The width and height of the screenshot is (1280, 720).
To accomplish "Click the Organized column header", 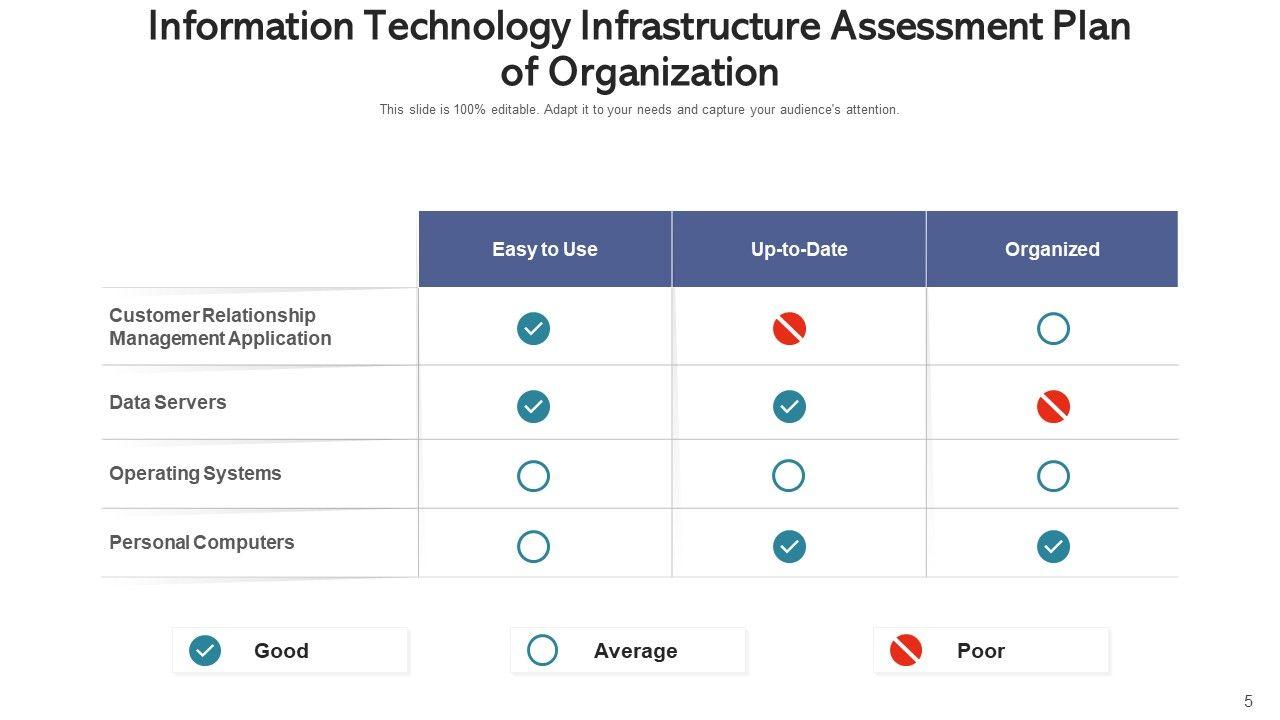I will click(1052, 249).
